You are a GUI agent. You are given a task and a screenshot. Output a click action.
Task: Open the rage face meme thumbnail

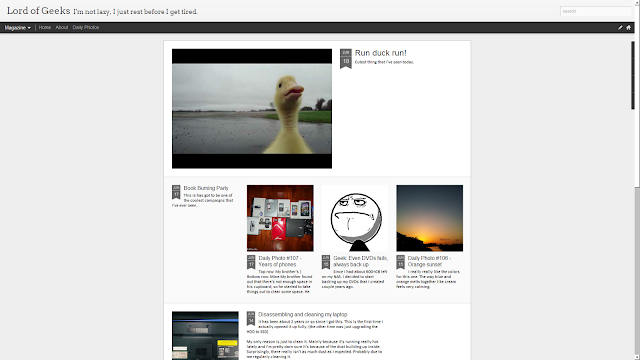(x=355, y=218)
